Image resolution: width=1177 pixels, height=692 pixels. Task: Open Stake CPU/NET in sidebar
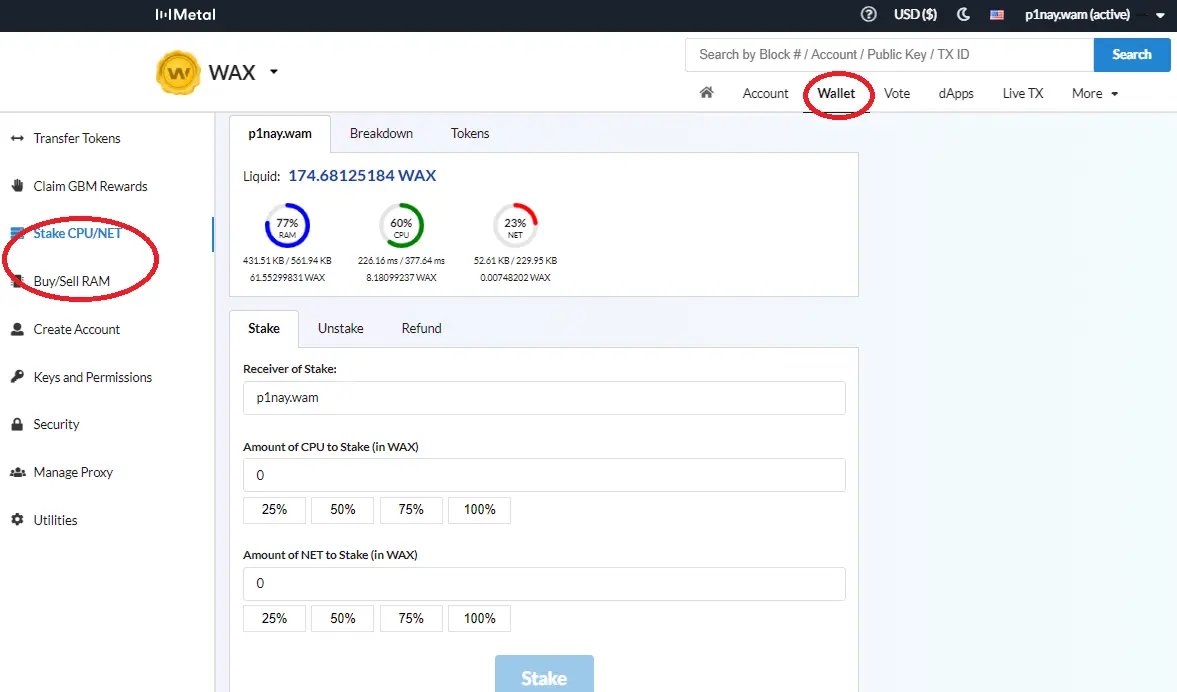[77, 233]
